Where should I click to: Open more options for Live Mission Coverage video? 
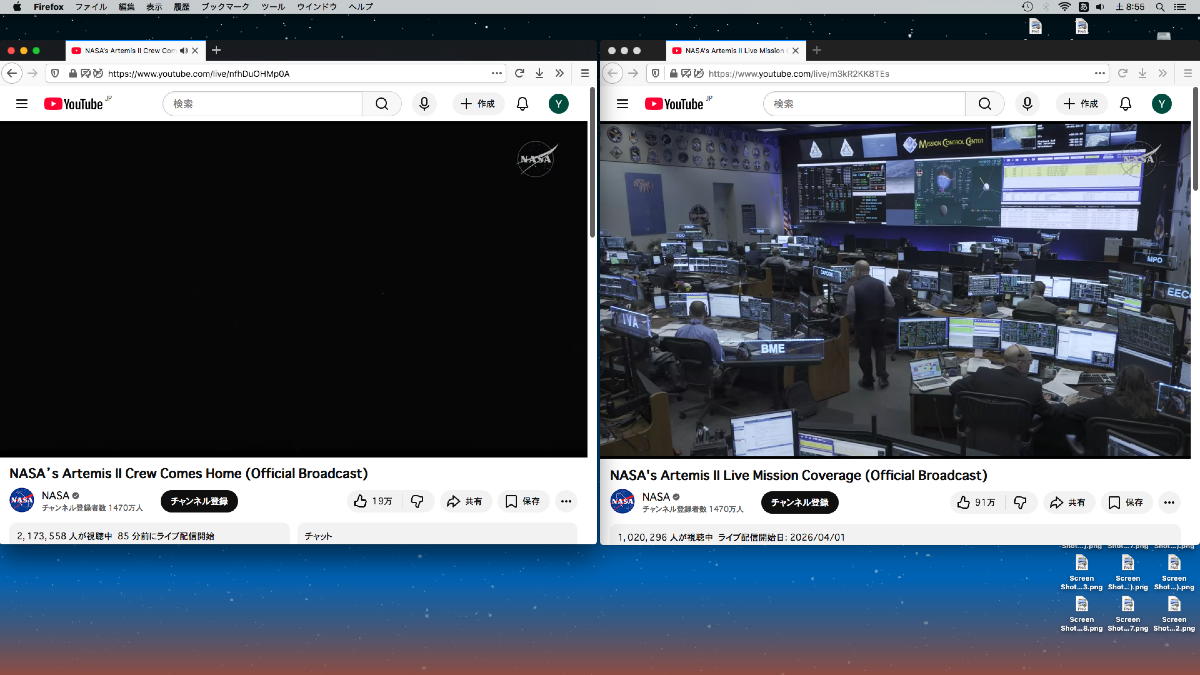(x=1169, y=502)
